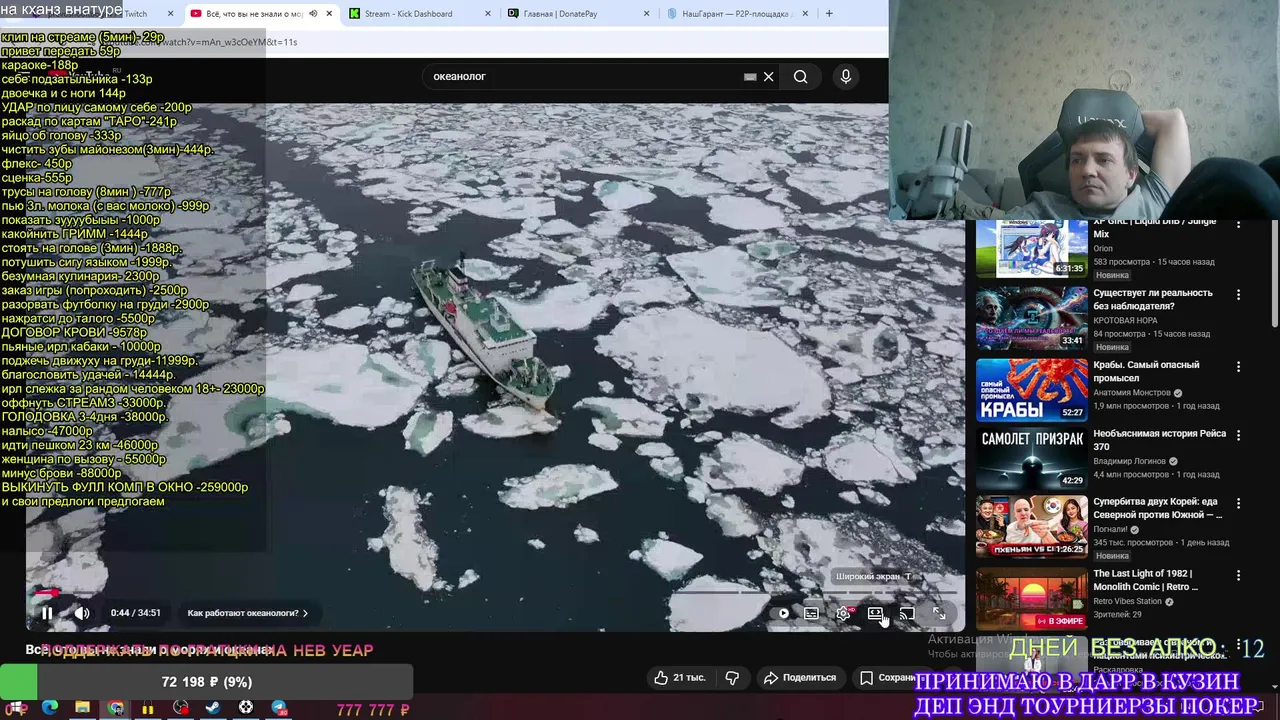The width and height of the screenshot is (1280, 720).
Task: Close the Twitch tab
Action: pos(171,14)
